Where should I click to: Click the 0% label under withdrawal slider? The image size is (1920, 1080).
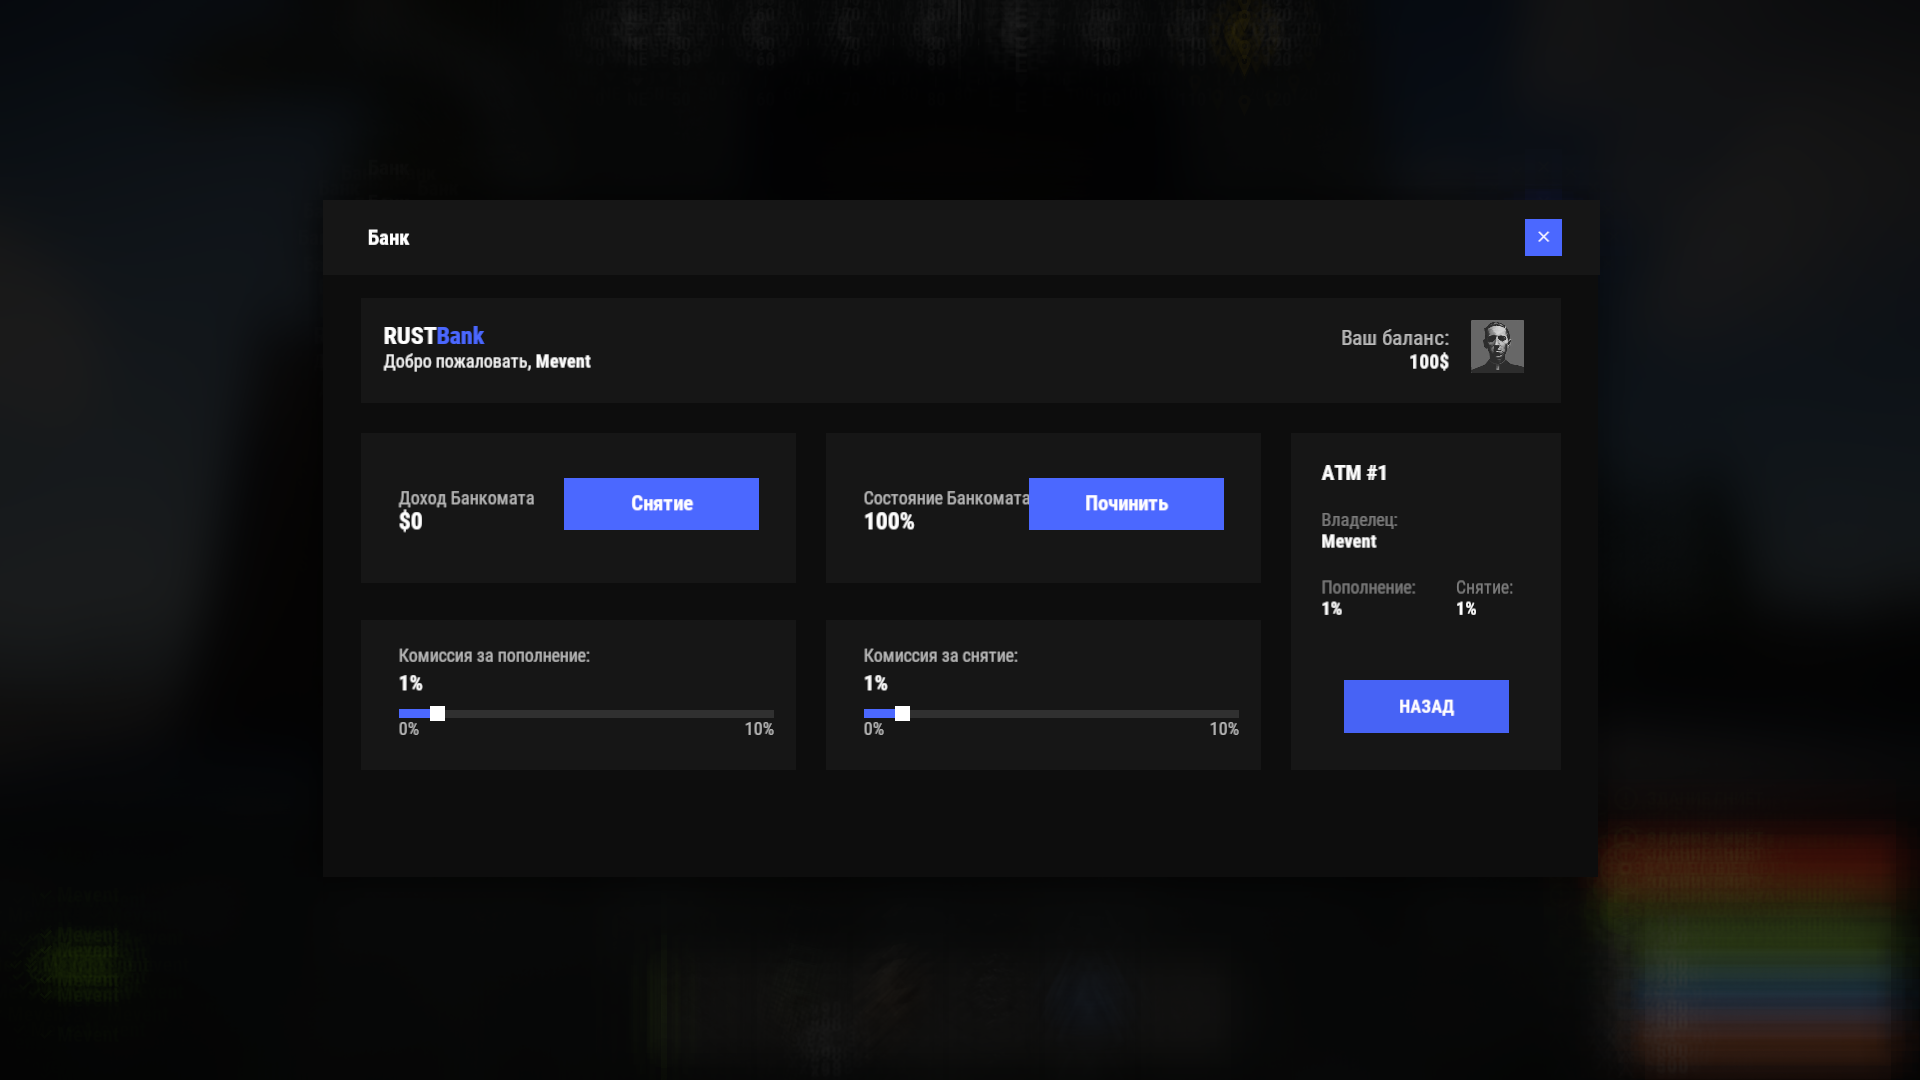point(873,729)
